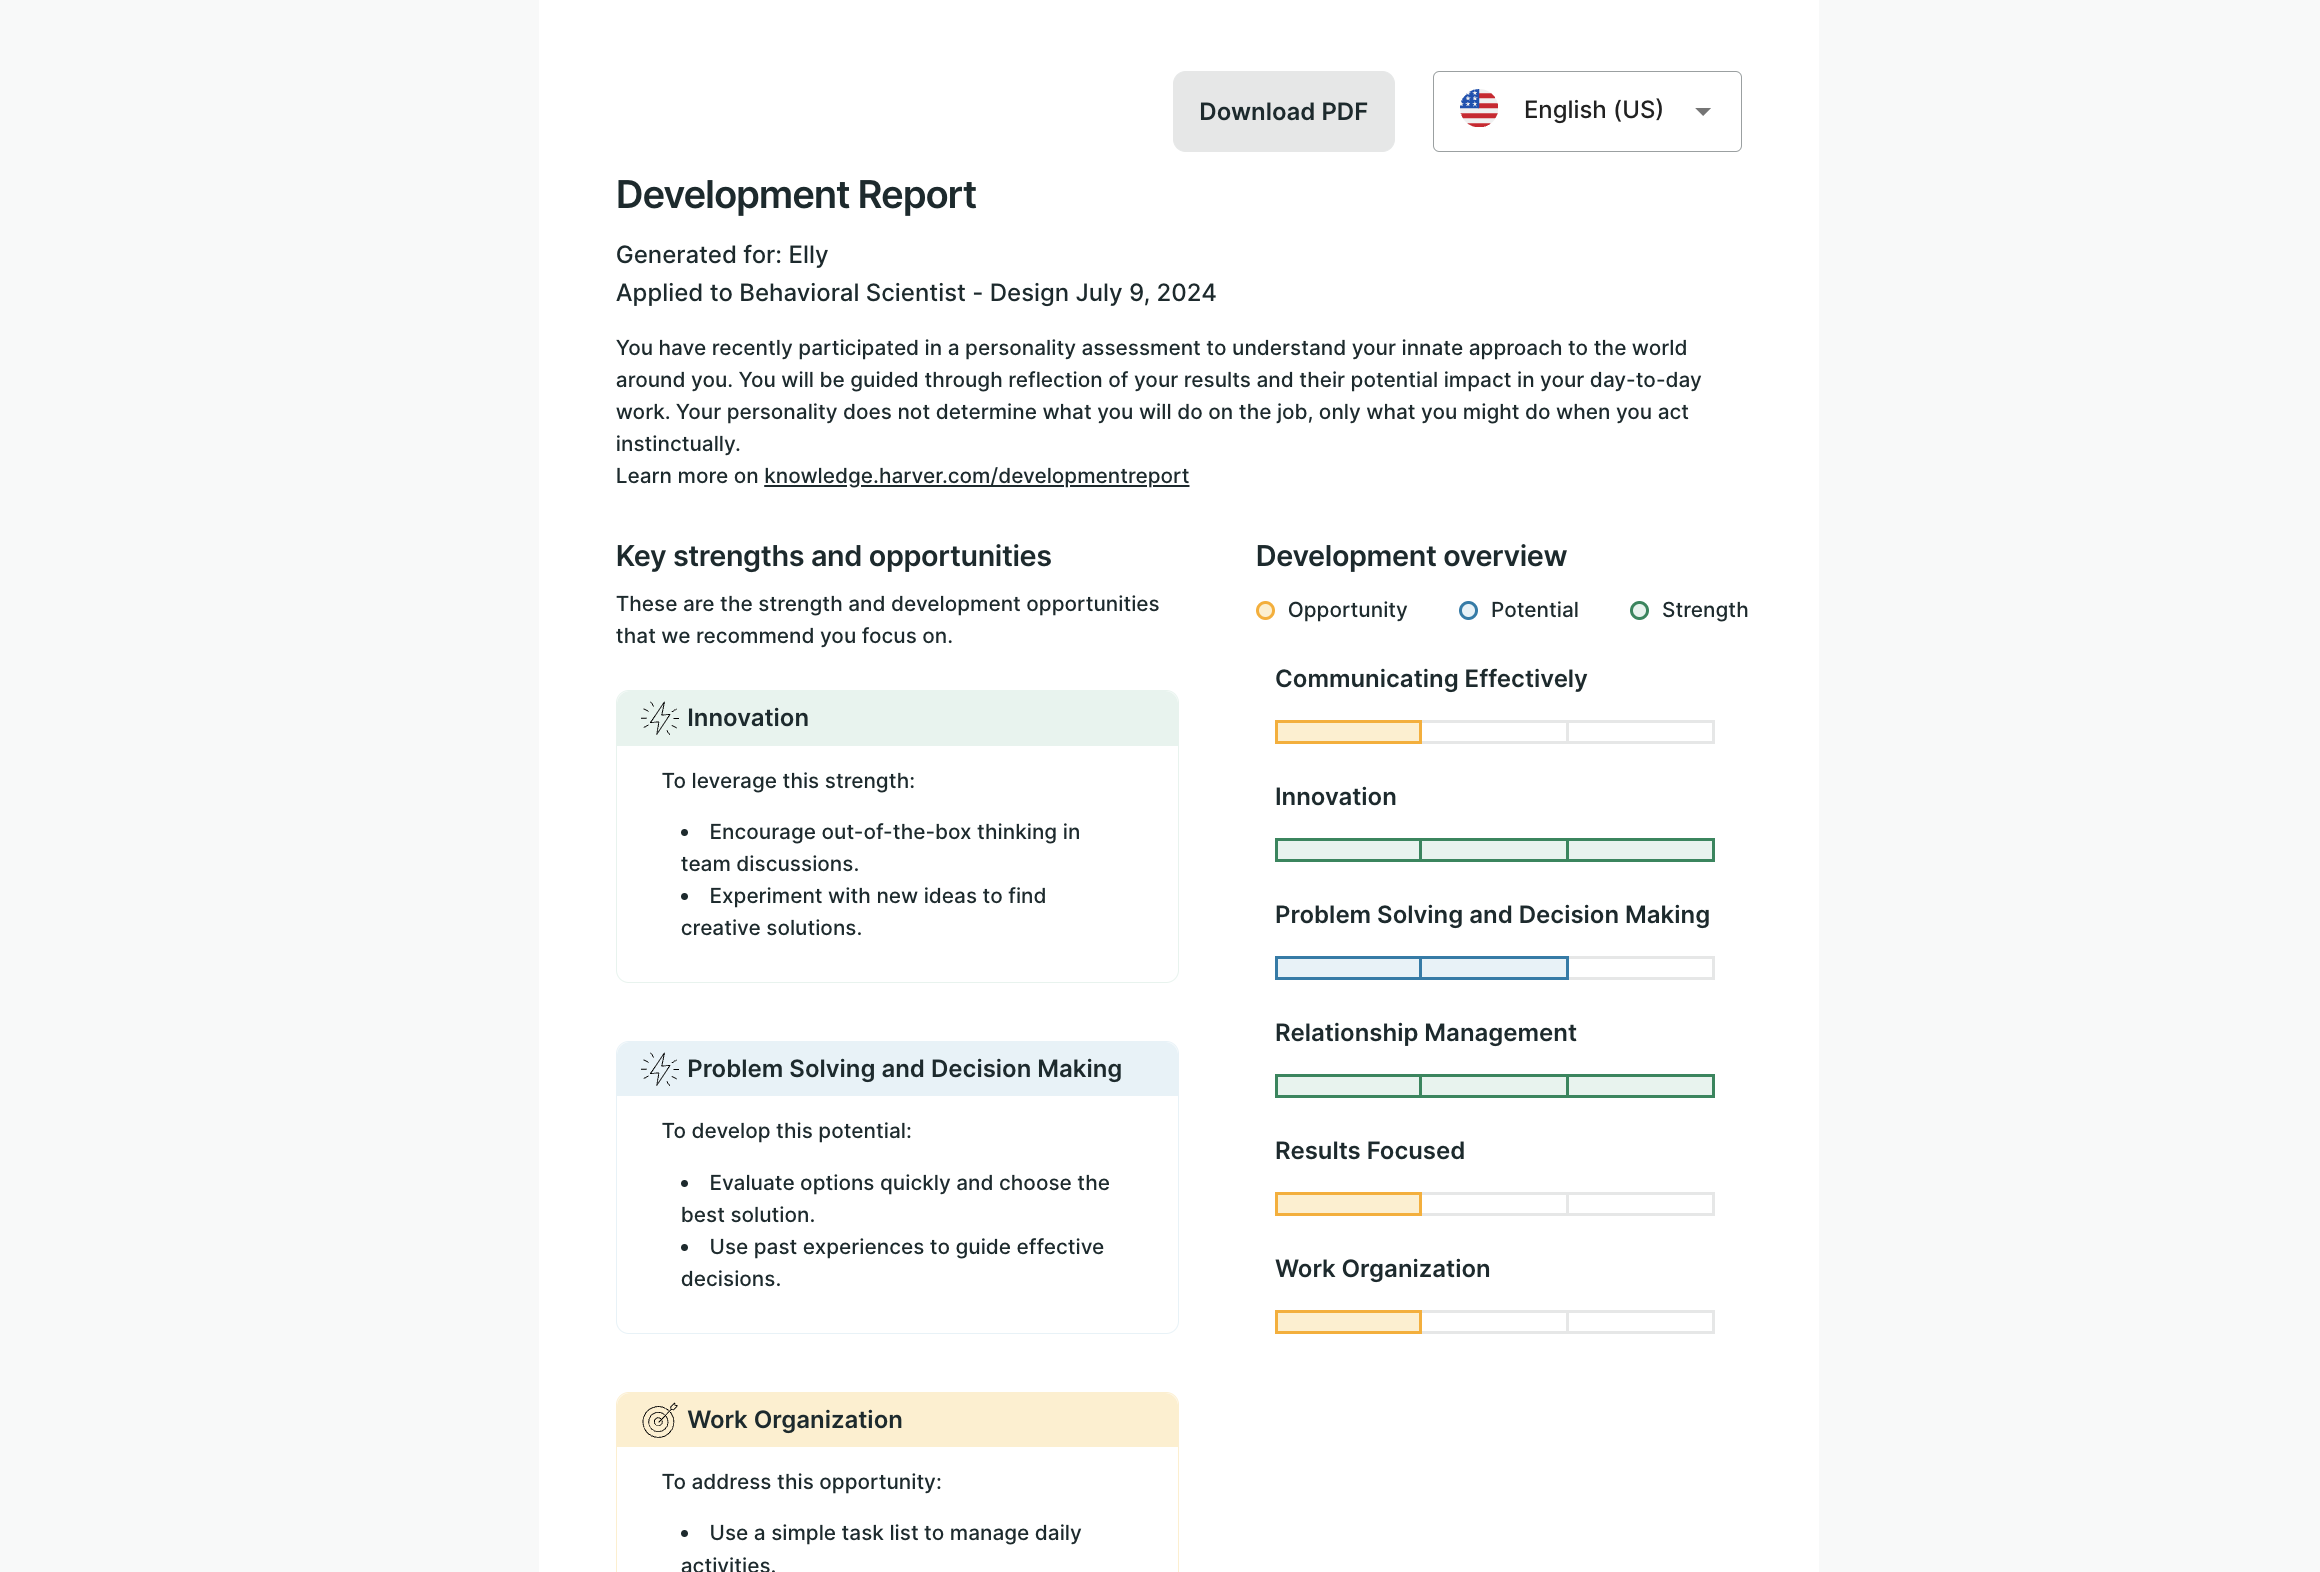Click the language dropdown arrow
2320x1572 pixels.
pos(1703,112)
